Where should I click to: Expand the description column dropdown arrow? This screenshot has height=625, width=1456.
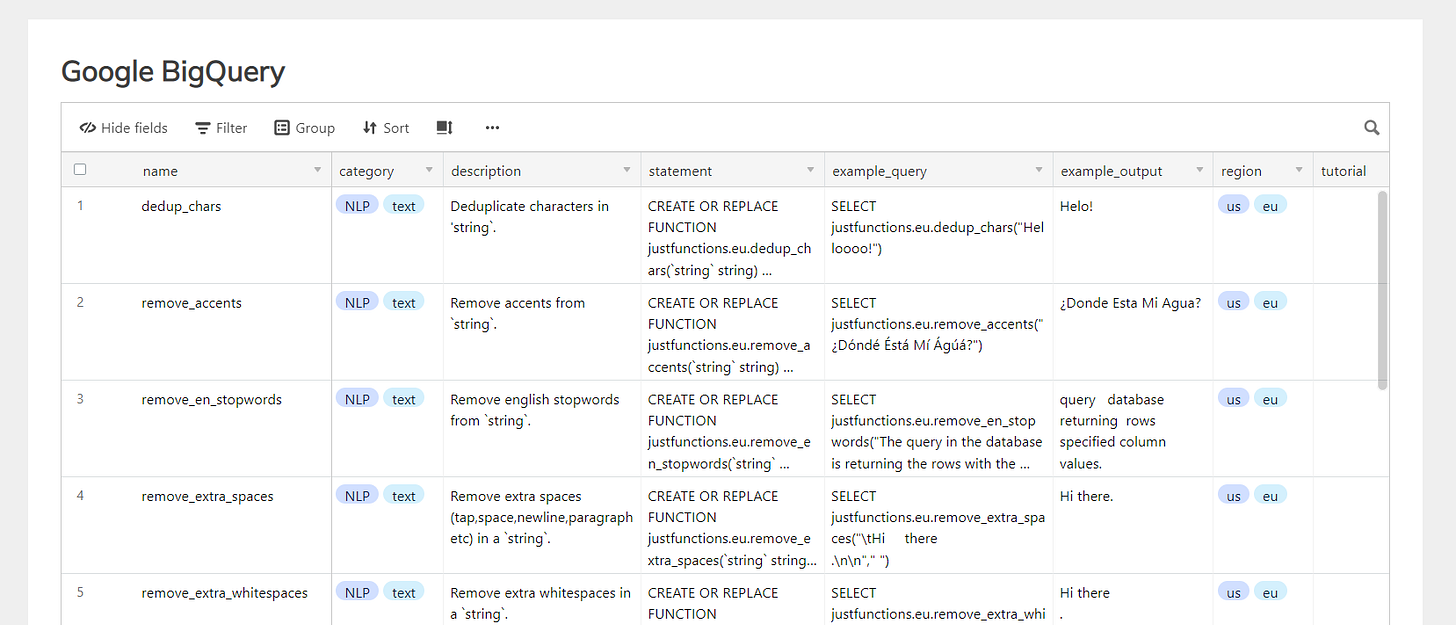(x=627, y=170)
